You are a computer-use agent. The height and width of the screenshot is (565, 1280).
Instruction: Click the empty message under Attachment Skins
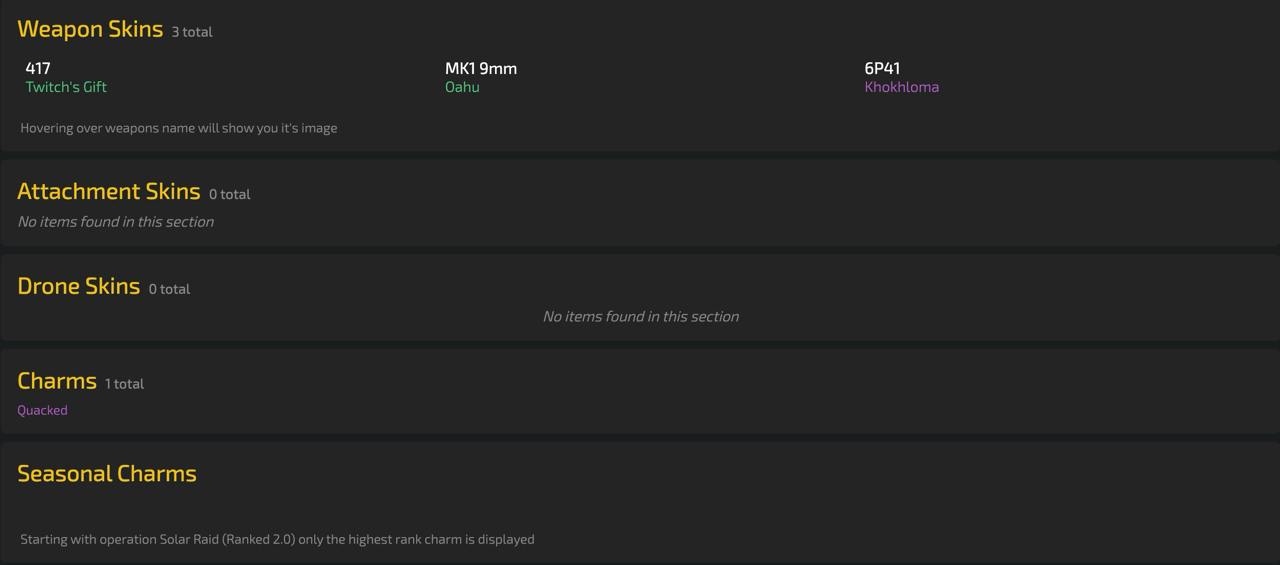116,222
